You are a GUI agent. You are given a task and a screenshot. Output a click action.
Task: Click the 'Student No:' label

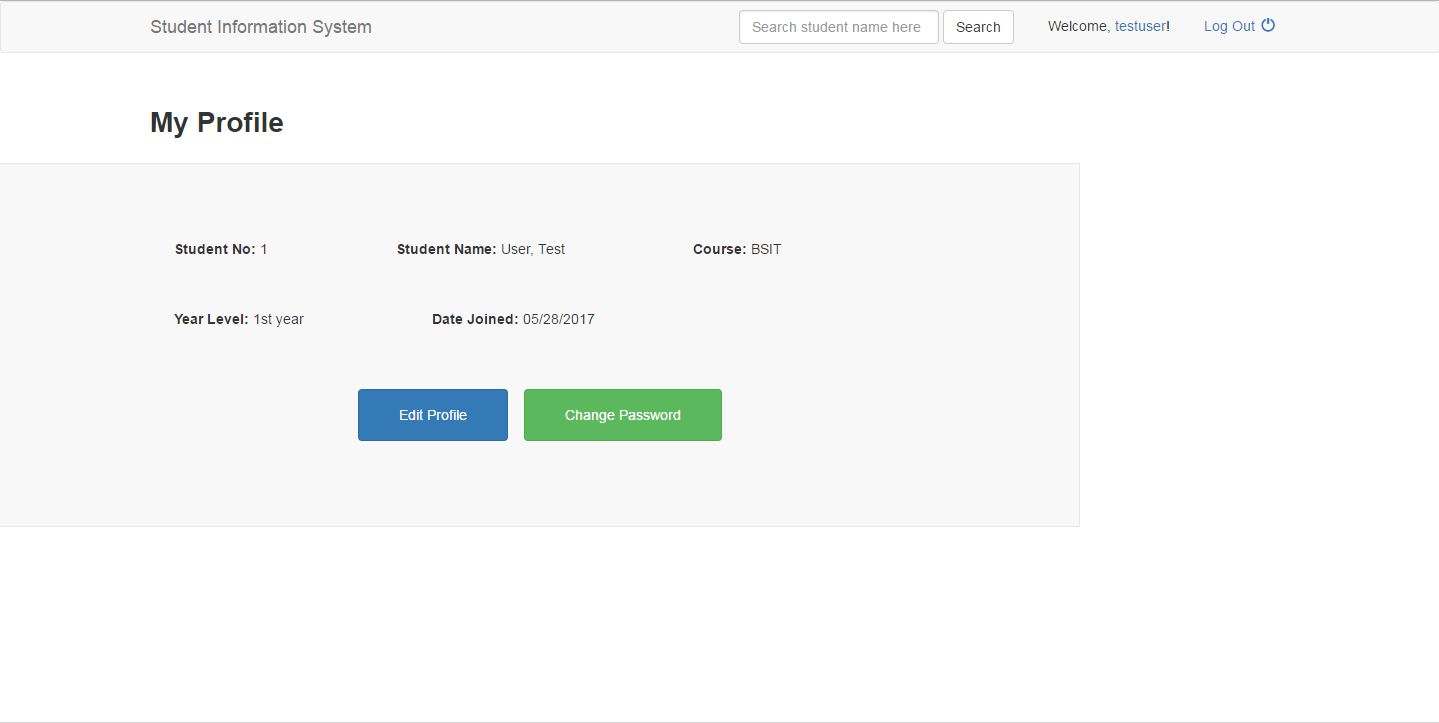pos(215,249)
